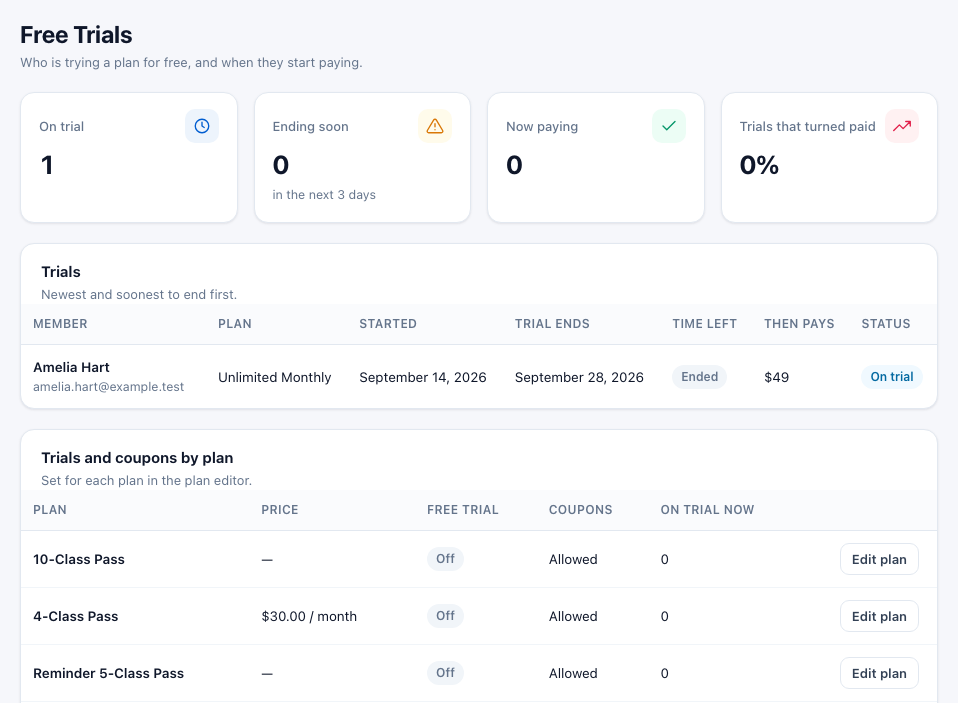958x703 pixels.
Task: Click the clock icon on On trial card
Action: [x=202, y=126]
